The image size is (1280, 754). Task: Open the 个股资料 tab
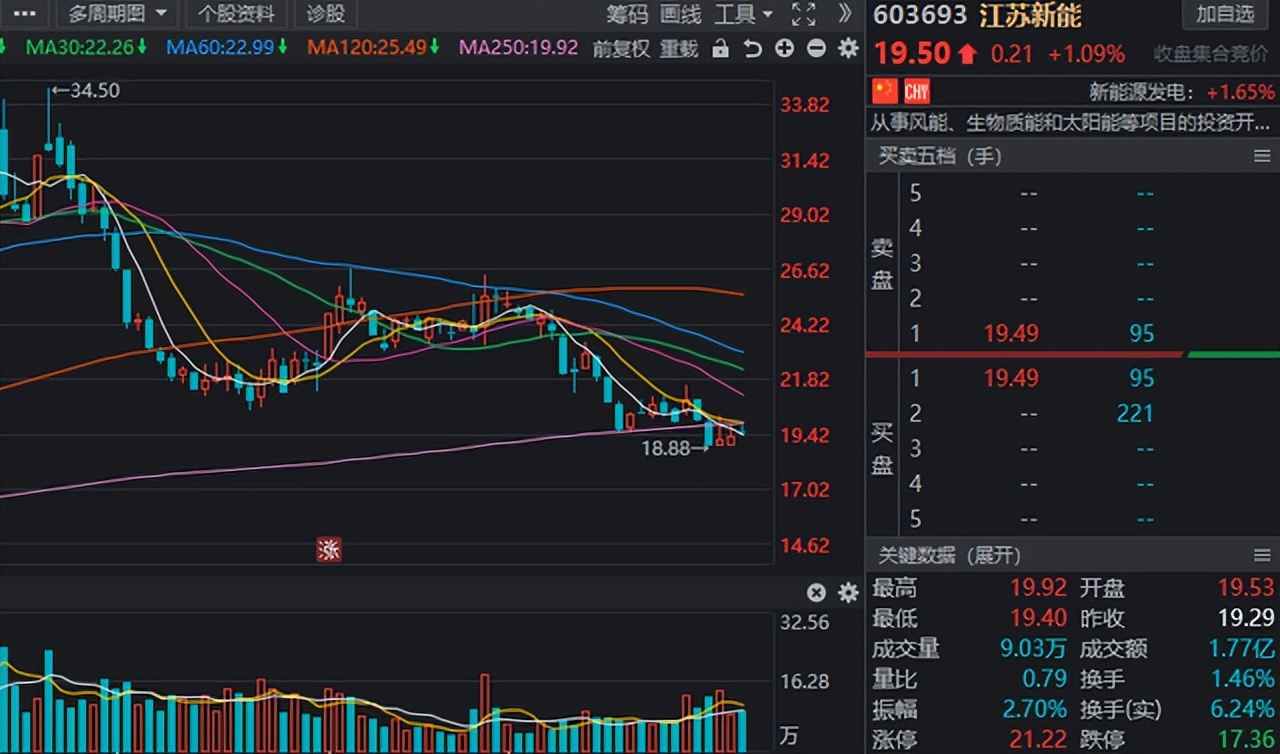click(x=236, y=13)
